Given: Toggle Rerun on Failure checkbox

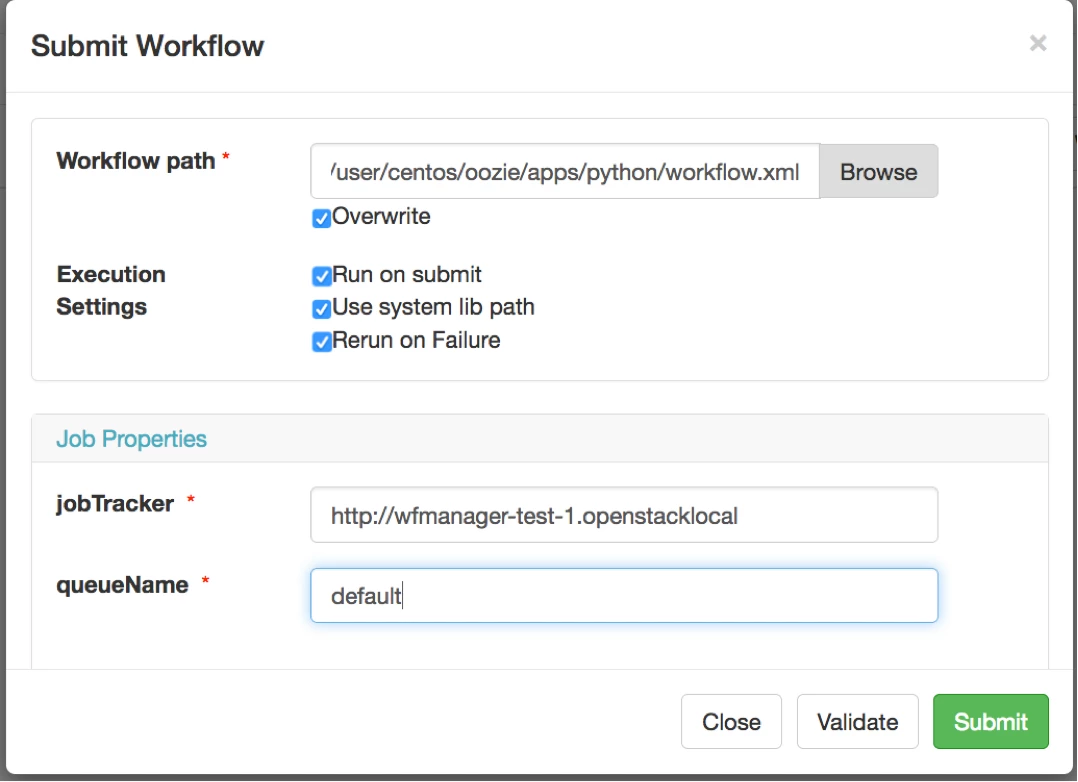Looking at the screenshot, I should 321,342.
